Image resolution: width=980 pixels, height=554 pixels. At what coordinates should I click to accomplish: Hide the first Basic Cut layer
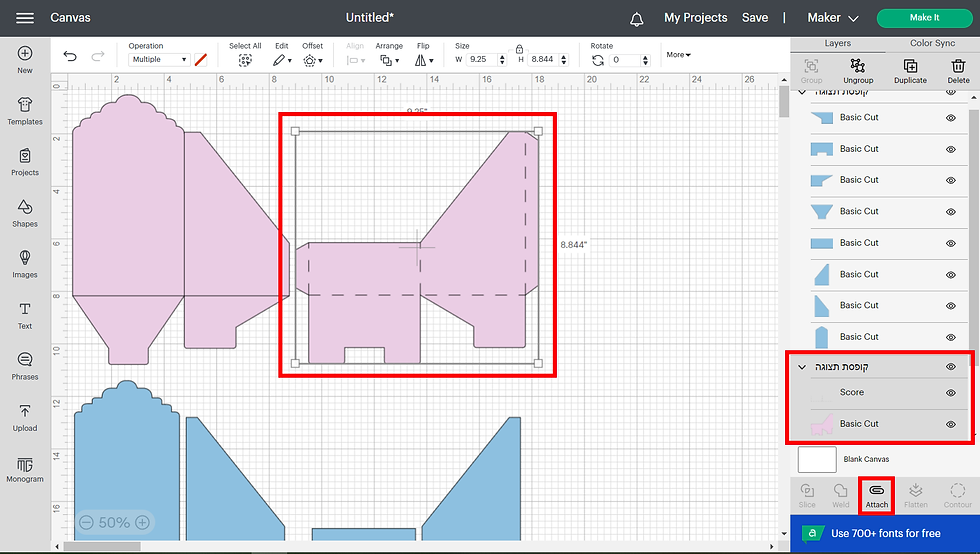951,118
